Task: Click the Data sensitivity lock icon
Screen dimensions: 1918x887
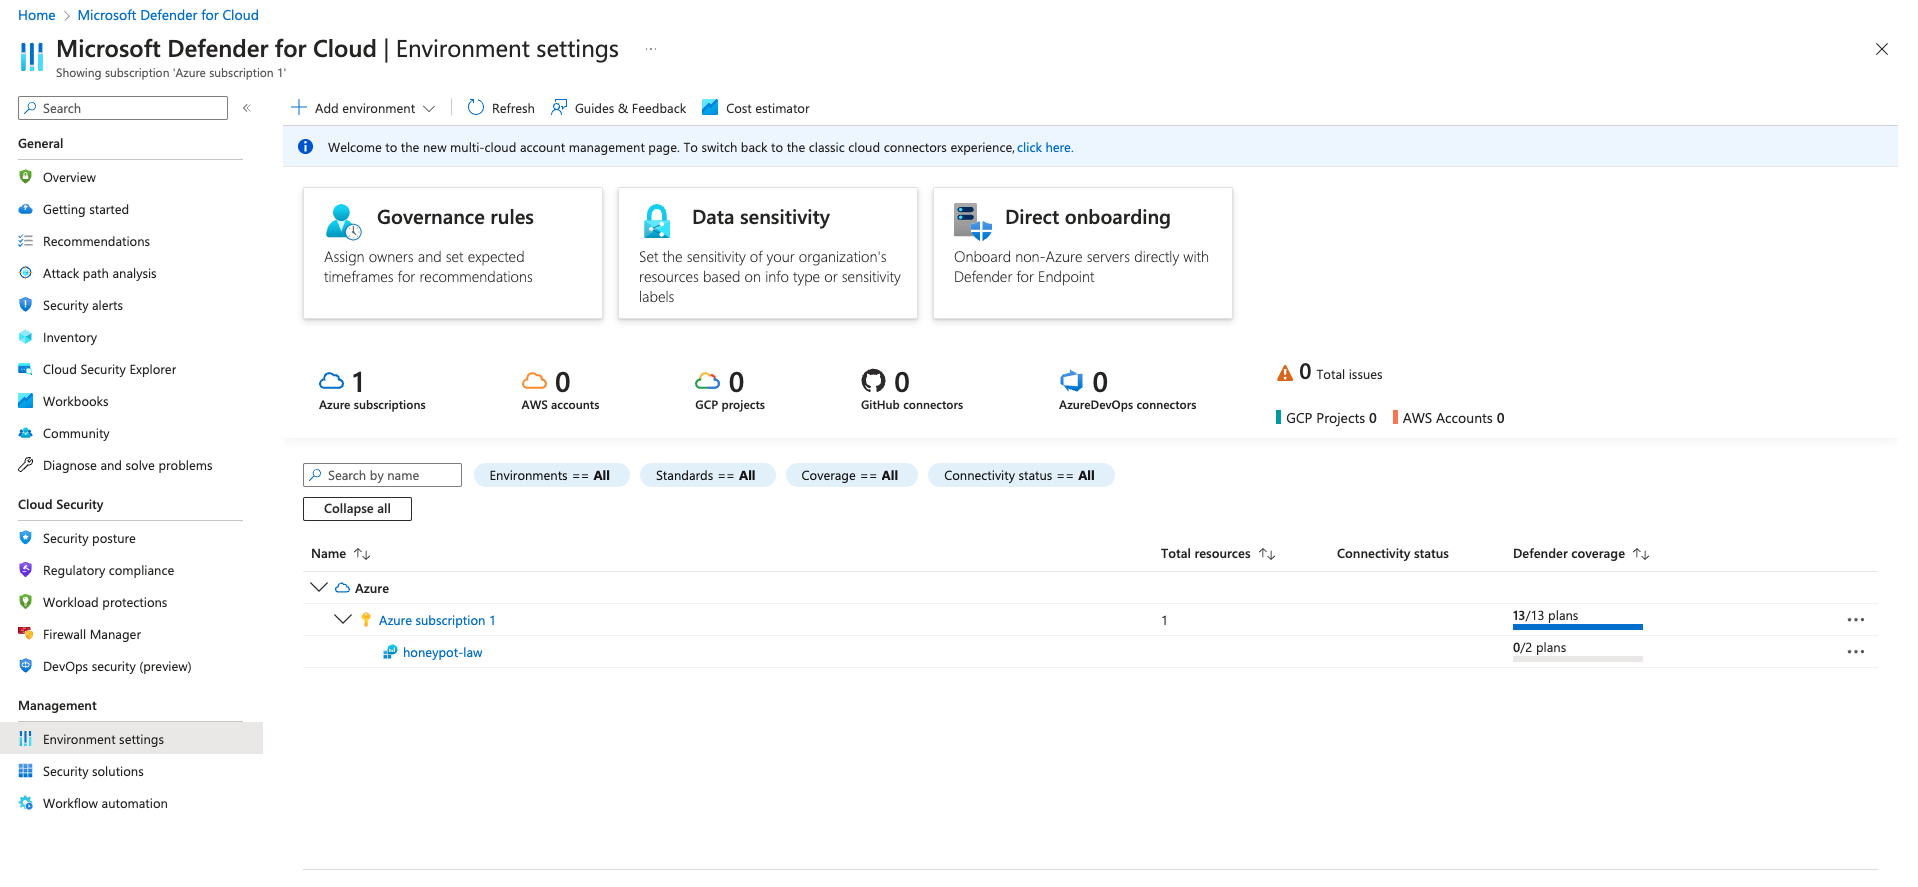Action: point(657,221)
